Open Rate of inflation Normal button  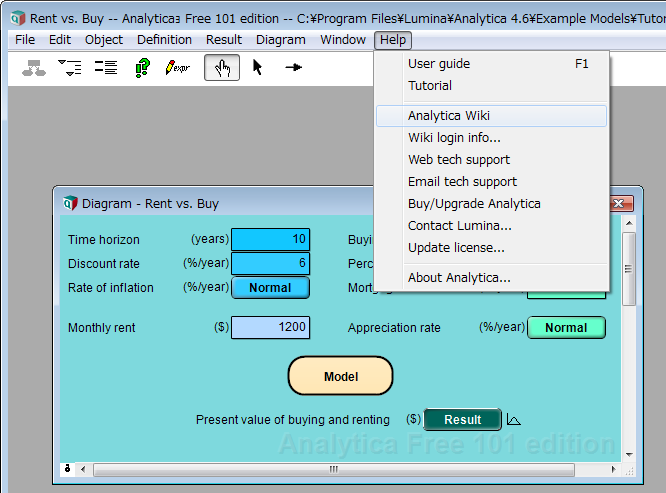coord(271,288)
